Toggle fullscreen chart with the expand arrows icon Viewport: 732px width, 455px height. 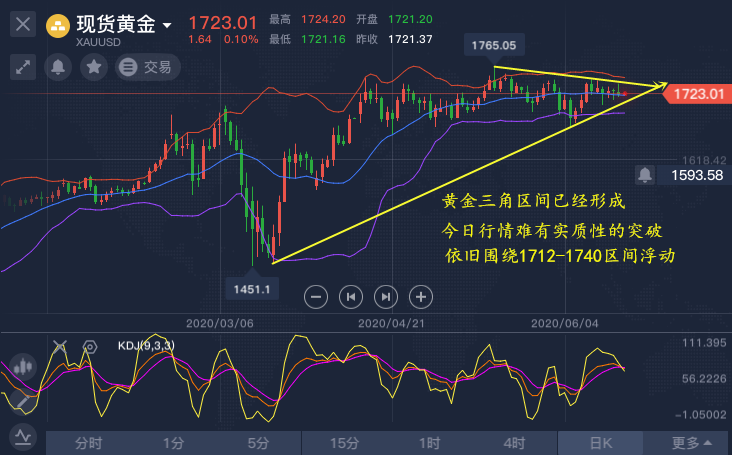pyautogui.click(x=23, y=67)
